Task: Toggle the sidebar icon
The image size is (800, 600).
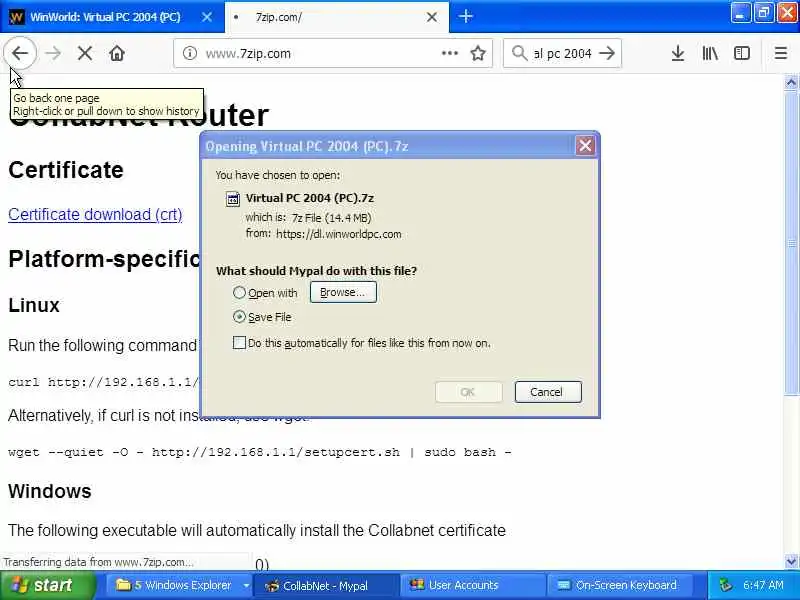Action: pyautogui.click(x=741, y=53)
